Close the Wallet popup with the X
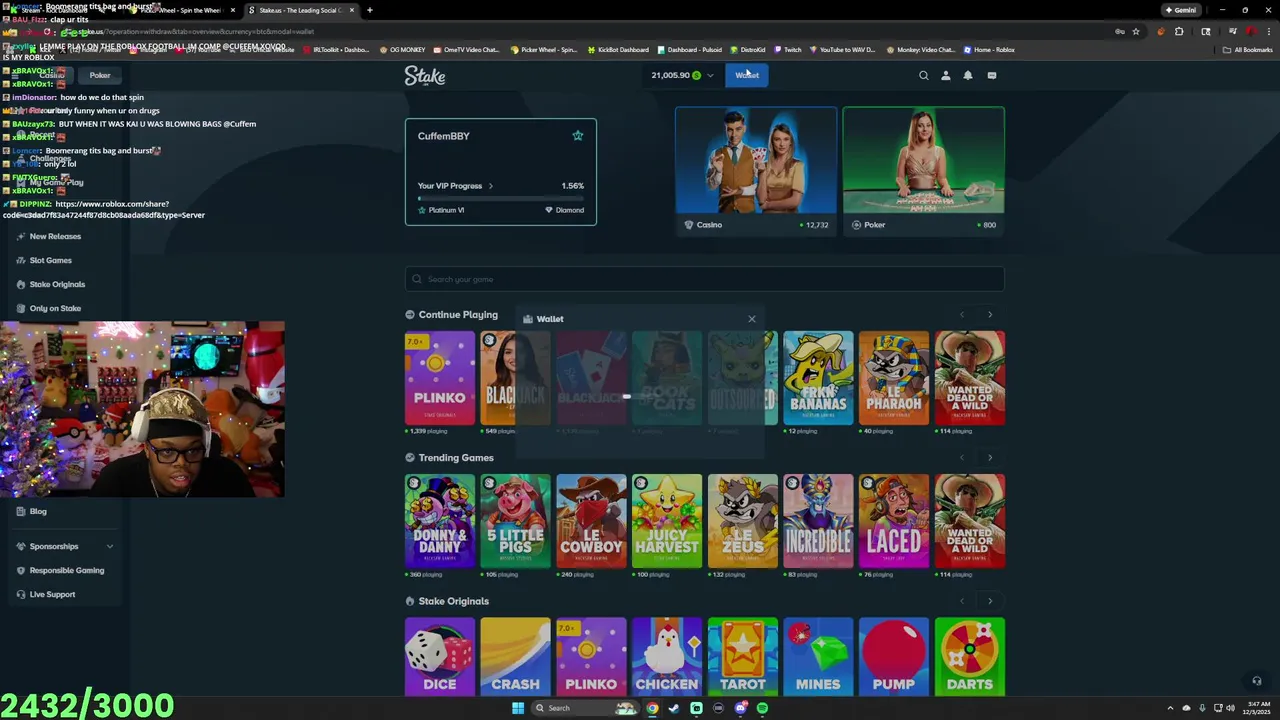 click(752, 319)
